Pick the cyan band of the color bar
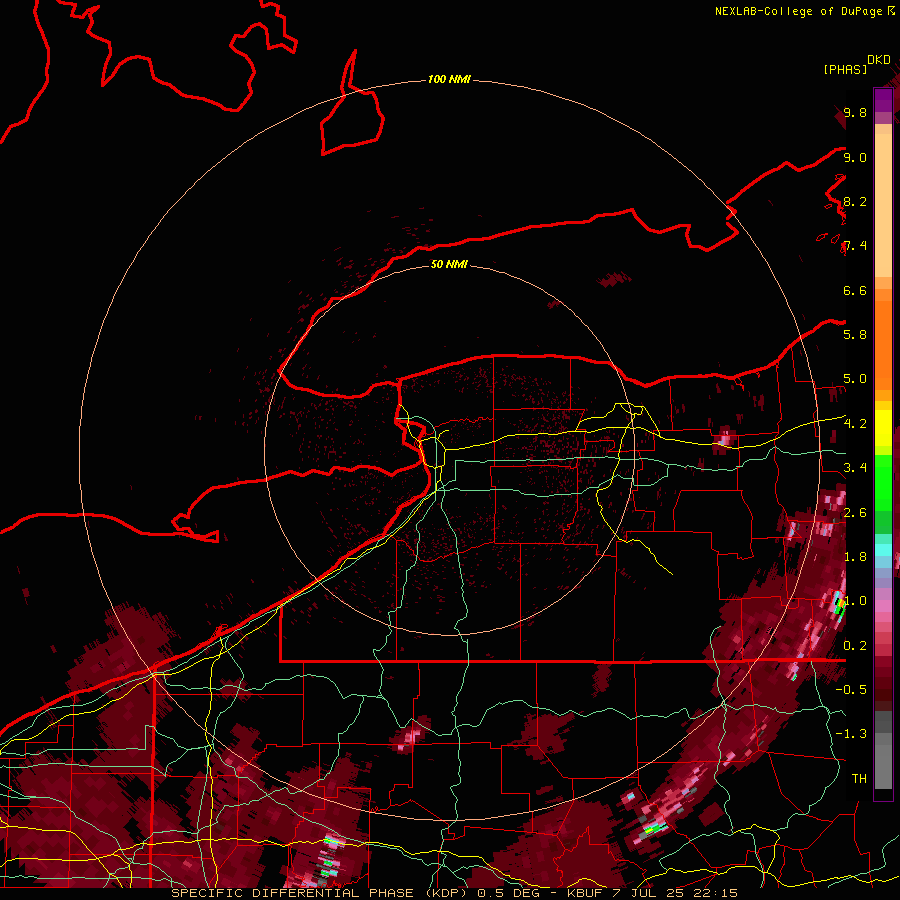This screenshot has width=900, height=900. pos(883,549)
